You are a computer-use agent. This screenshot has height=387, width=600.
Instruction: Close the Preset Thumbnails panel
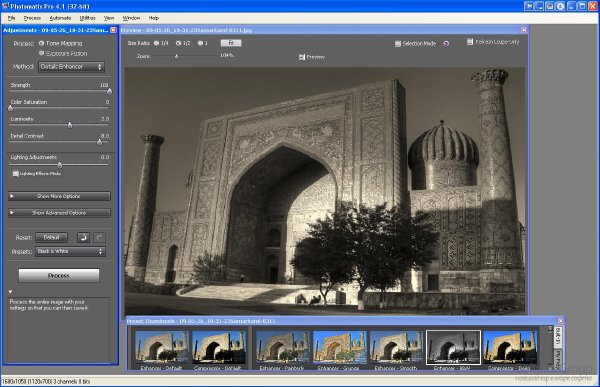point(561,321)
